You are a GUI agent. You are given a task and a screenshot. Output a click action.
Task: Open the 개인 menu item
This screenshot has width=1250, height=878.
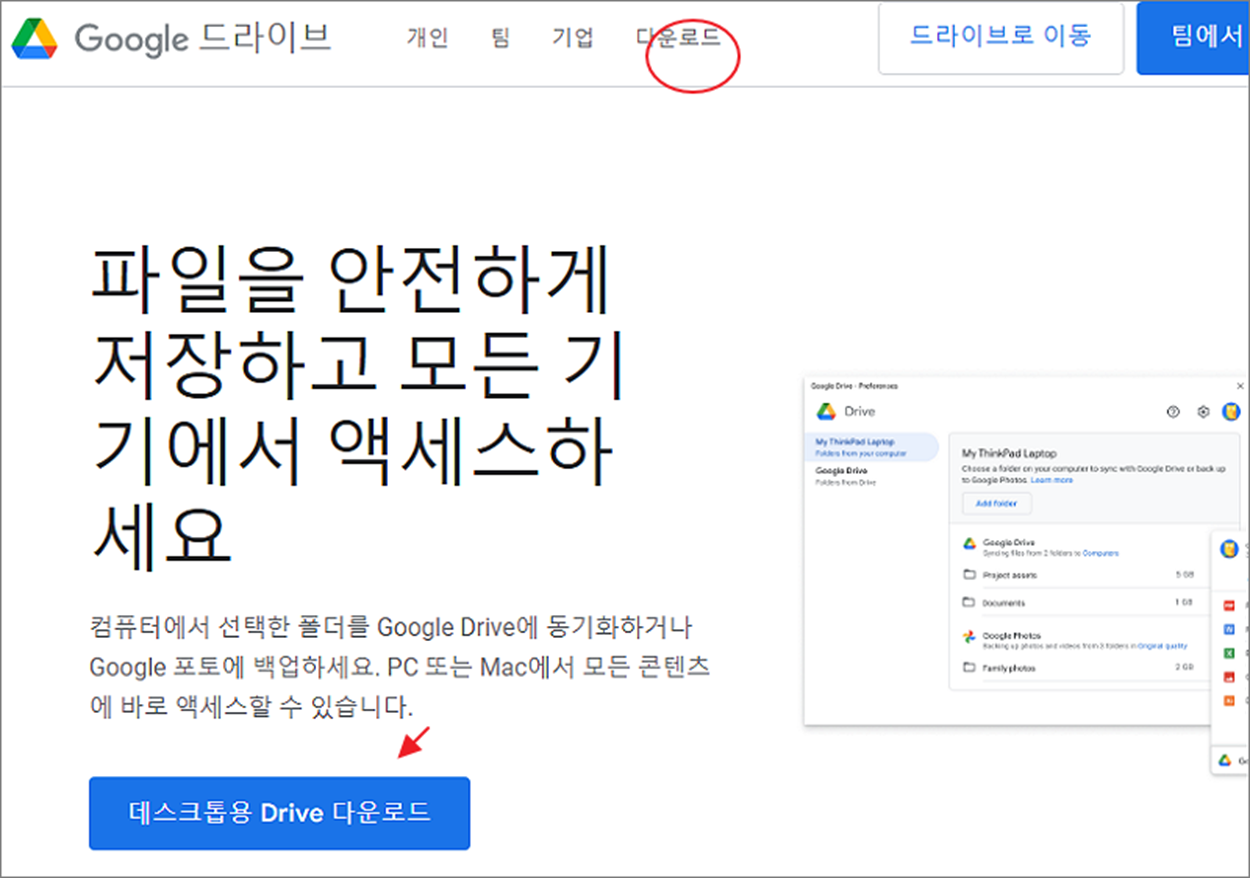[x=427, y=38]
